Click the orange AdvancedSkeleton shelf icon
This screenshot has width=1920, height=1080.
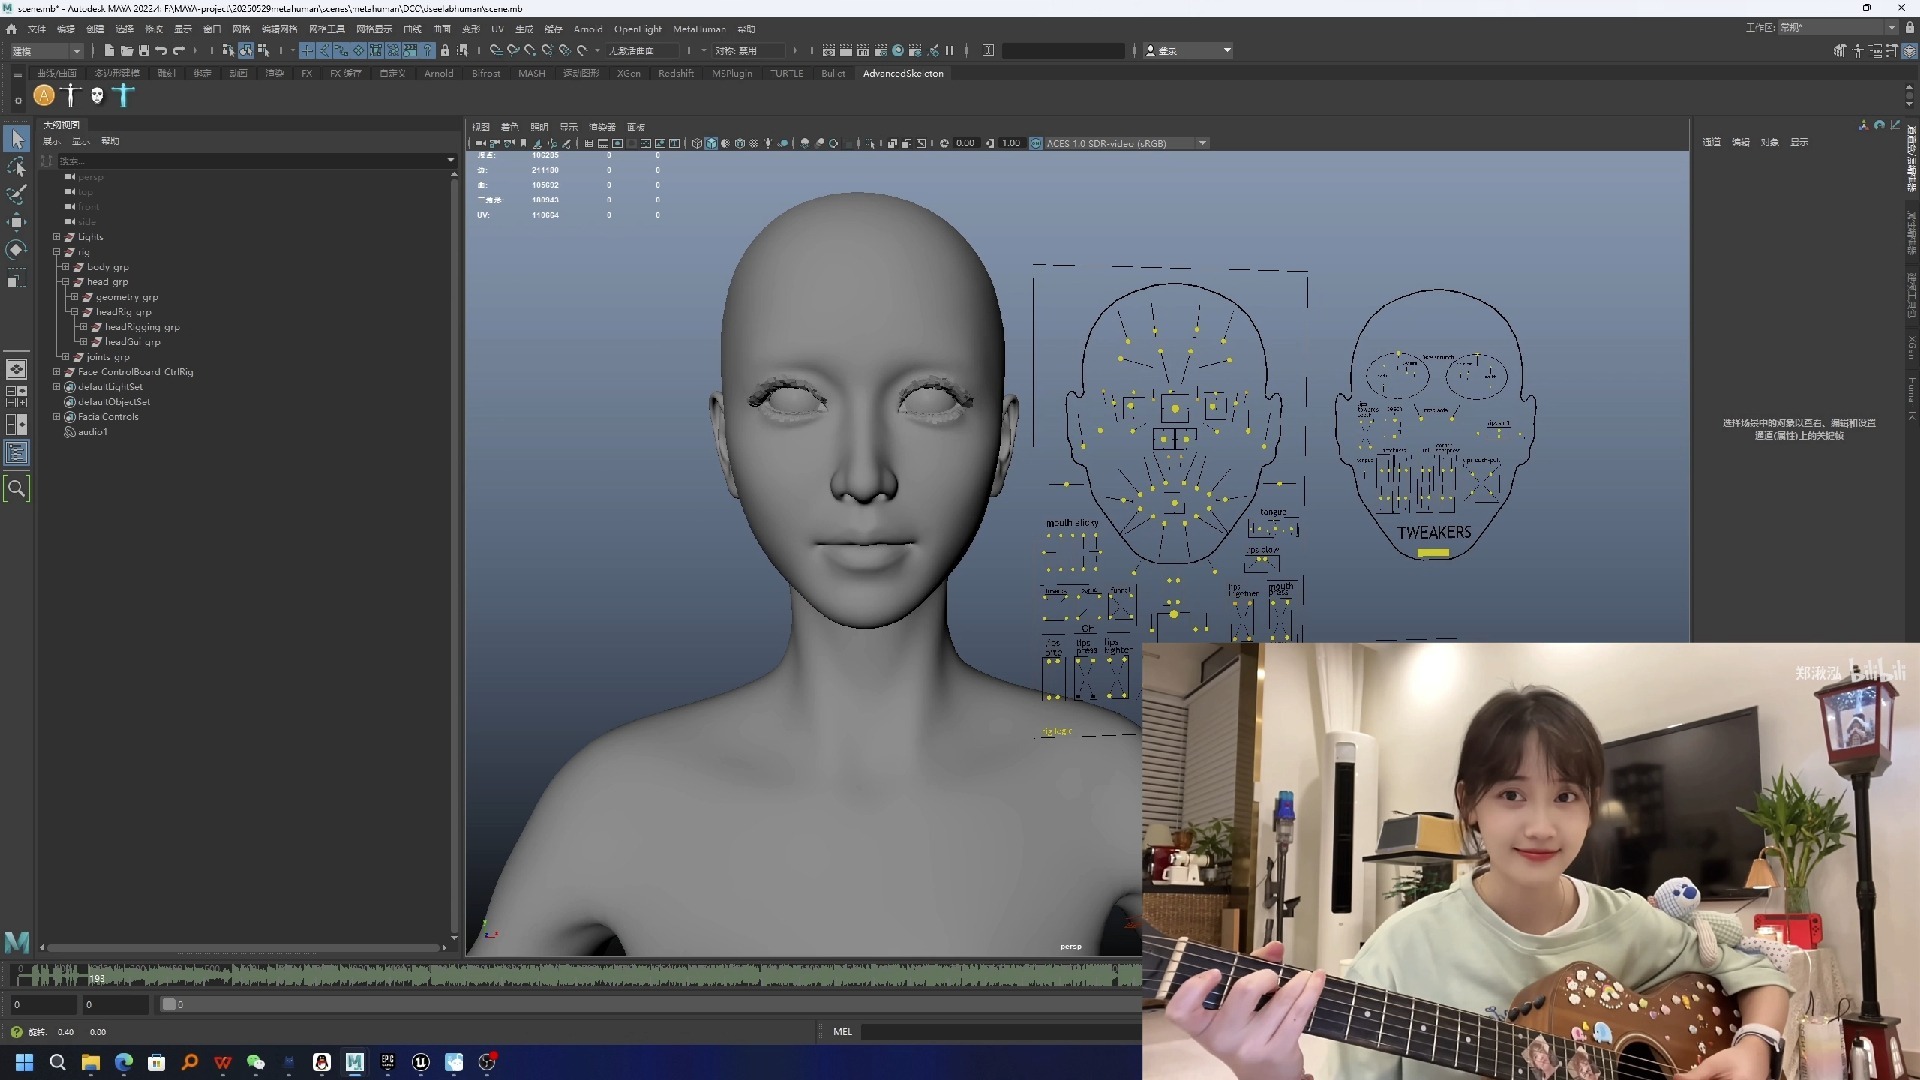tap(44, 96)
